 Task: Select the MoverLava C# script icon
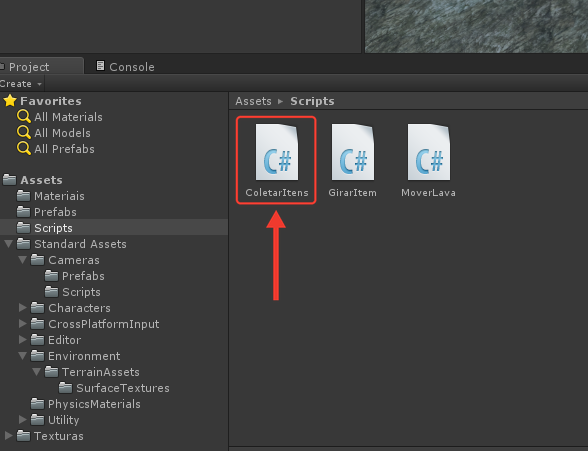(429, 152)
